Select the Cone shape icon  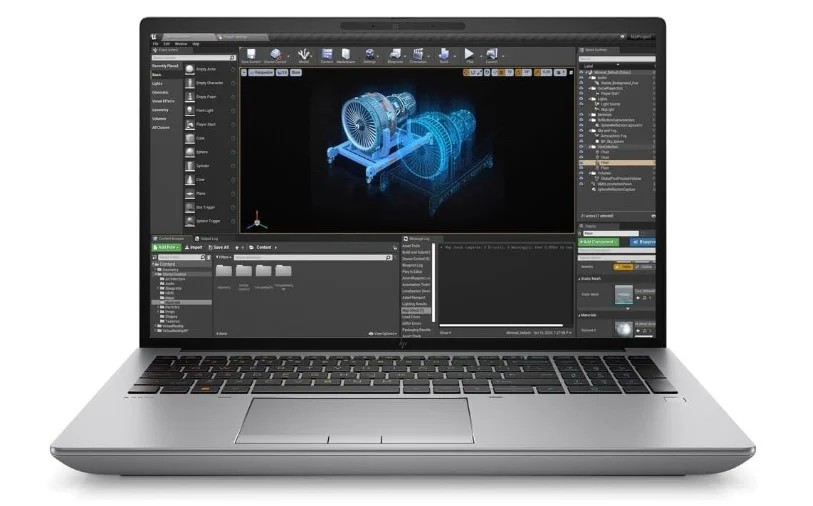(190, 180)
